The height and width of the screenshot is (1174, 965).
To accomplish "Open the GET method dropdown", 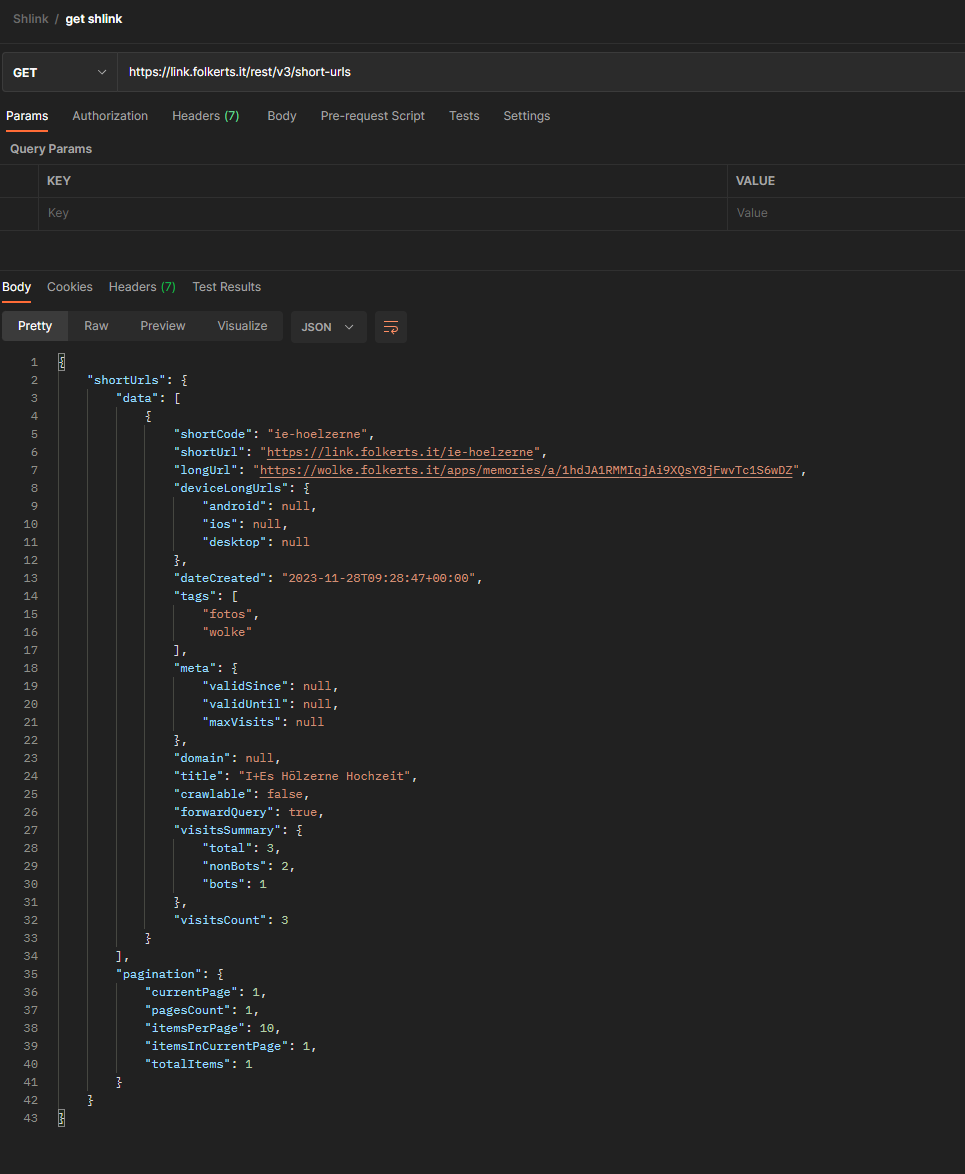I will (60, 72).
